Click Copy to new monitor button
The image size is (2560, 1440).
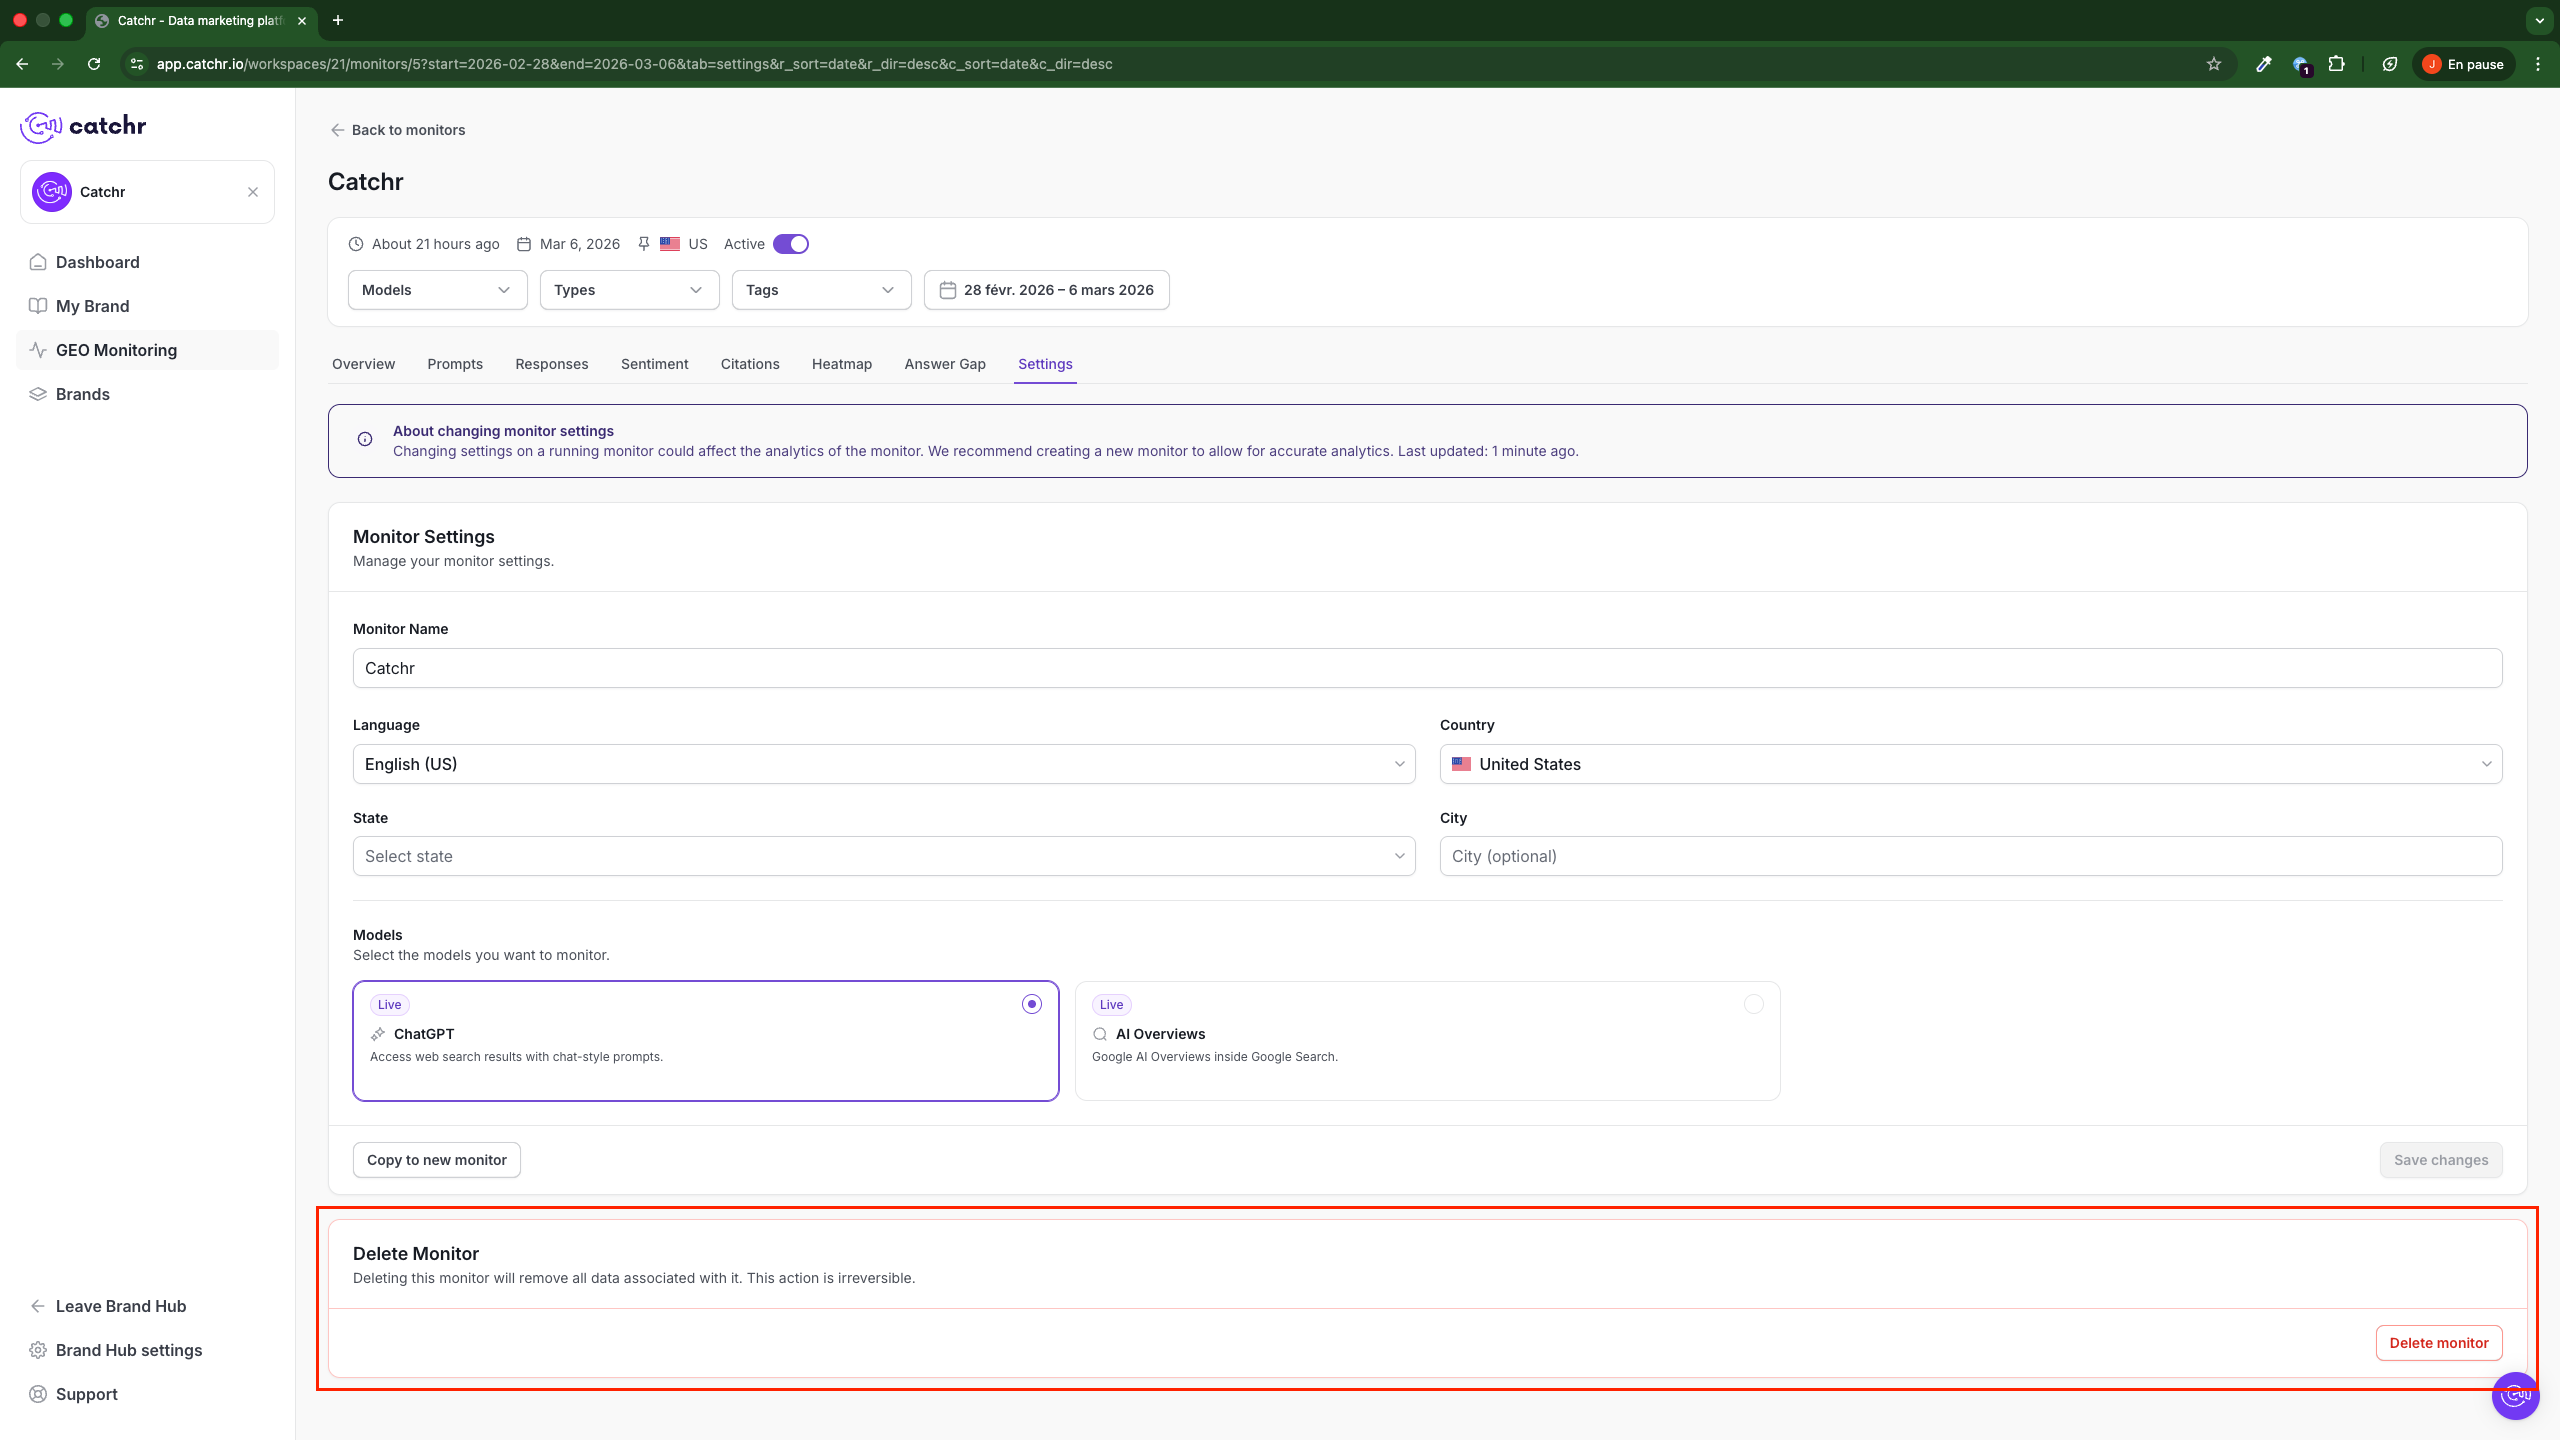tap(436, 1160)
